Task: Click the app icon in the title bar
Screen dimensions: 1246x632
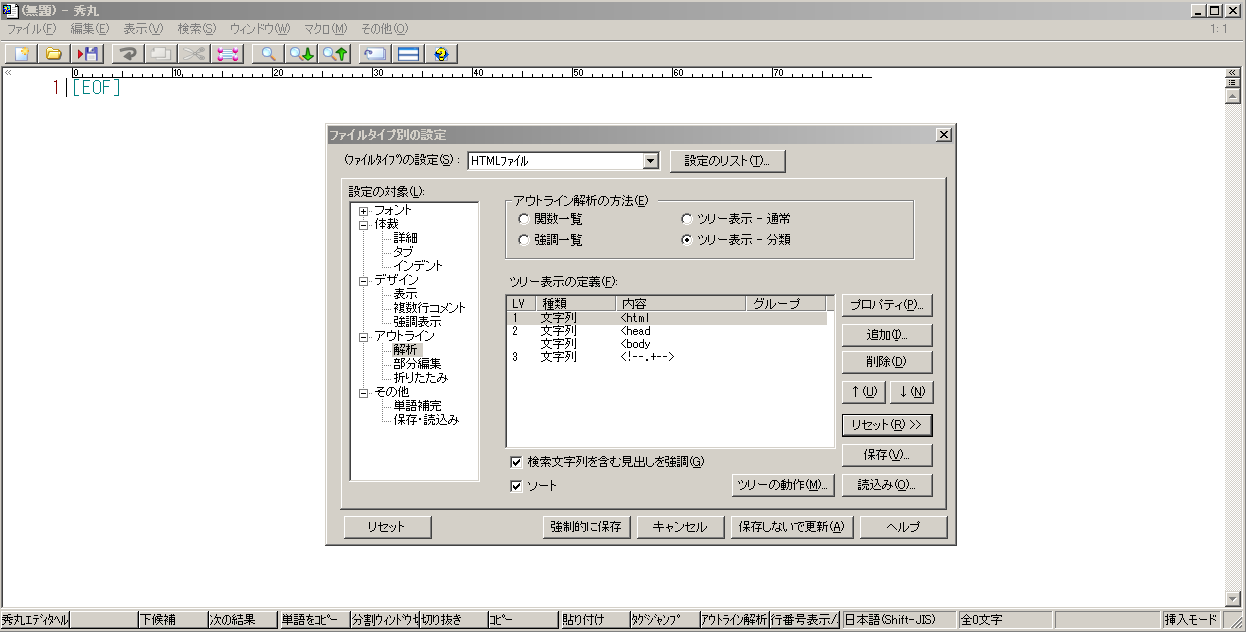Action: tap(9, 10)
